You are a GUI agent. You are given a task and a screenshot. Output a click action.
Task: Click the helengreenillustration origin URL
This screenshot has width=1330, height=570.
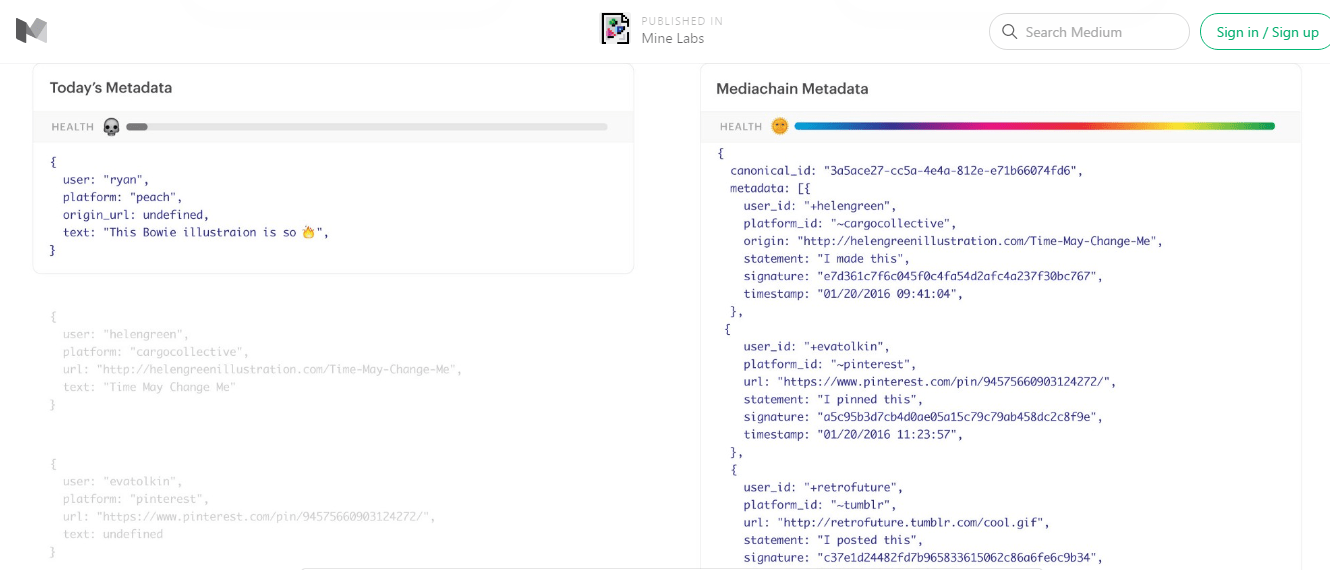coord(979,241)
